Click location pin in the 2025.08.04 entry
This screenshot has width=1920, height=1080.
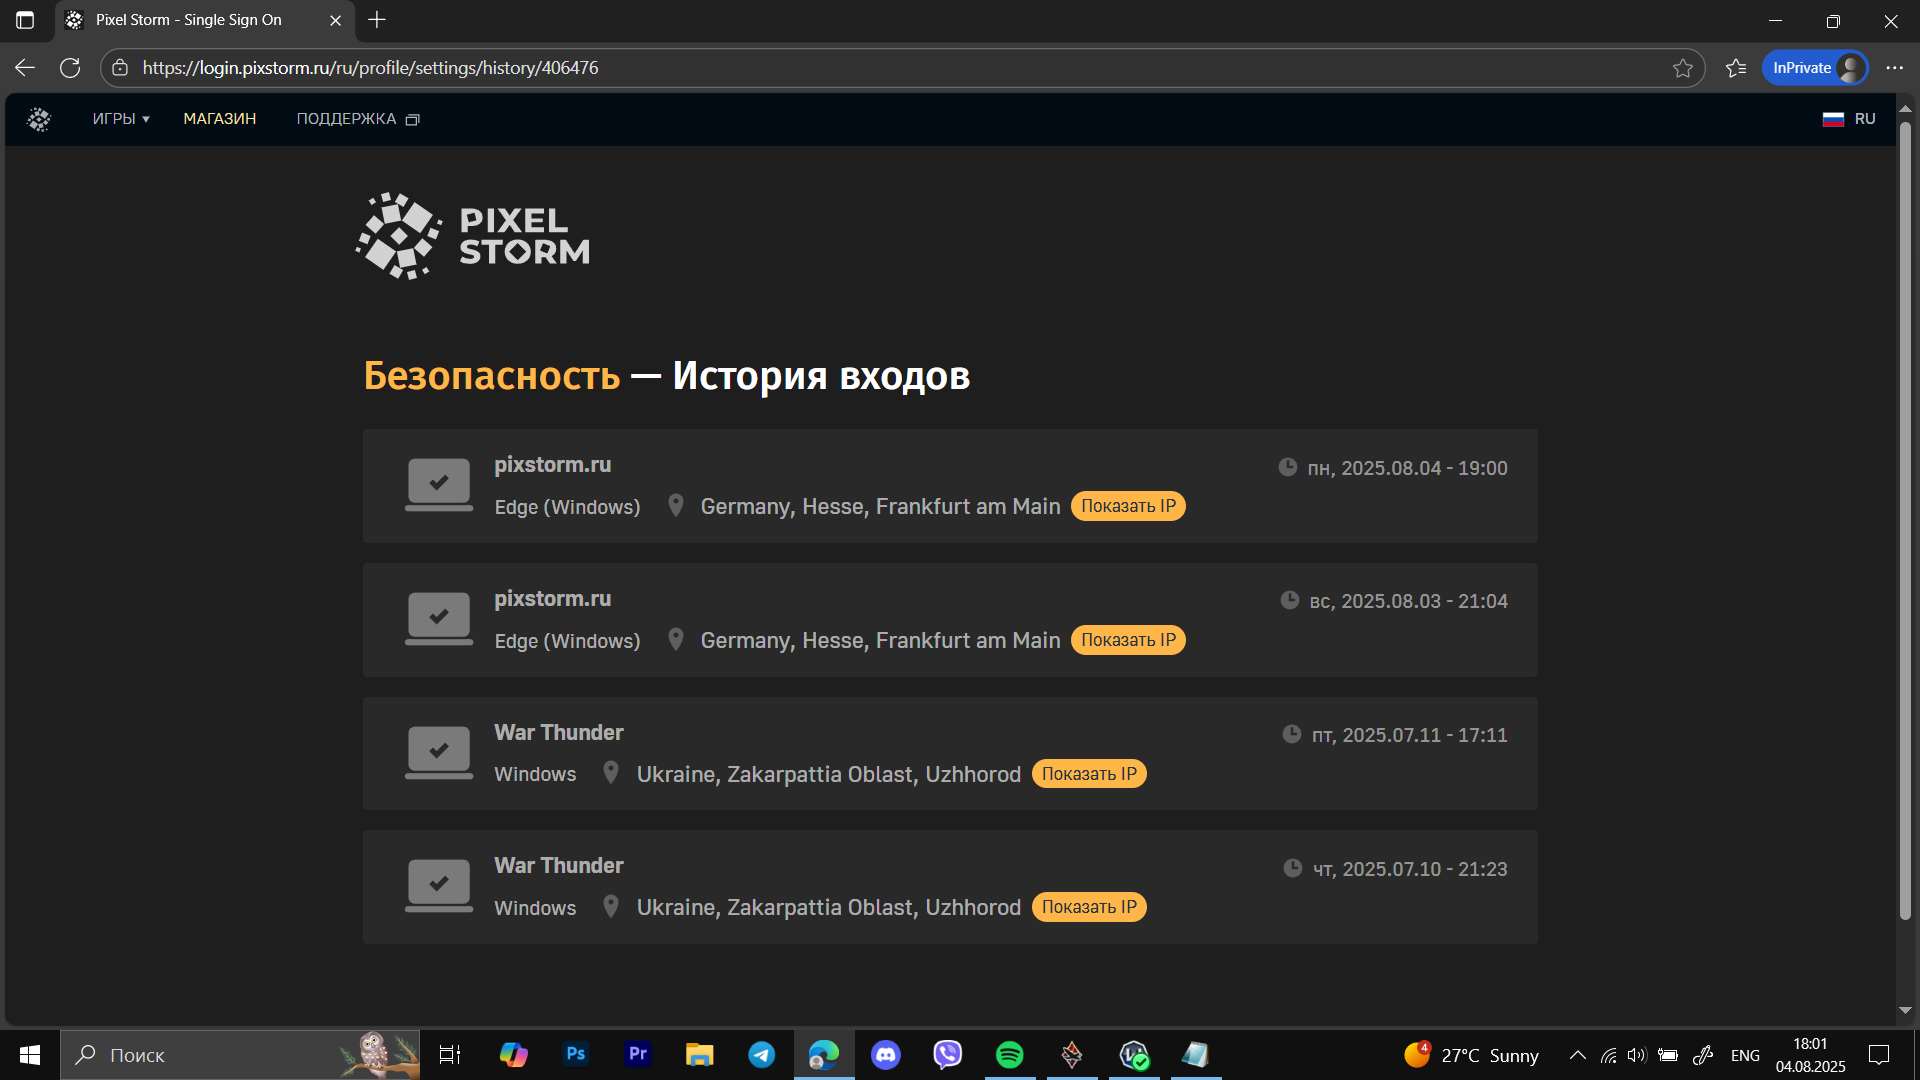pyautogui.click(x=676, y=506)
